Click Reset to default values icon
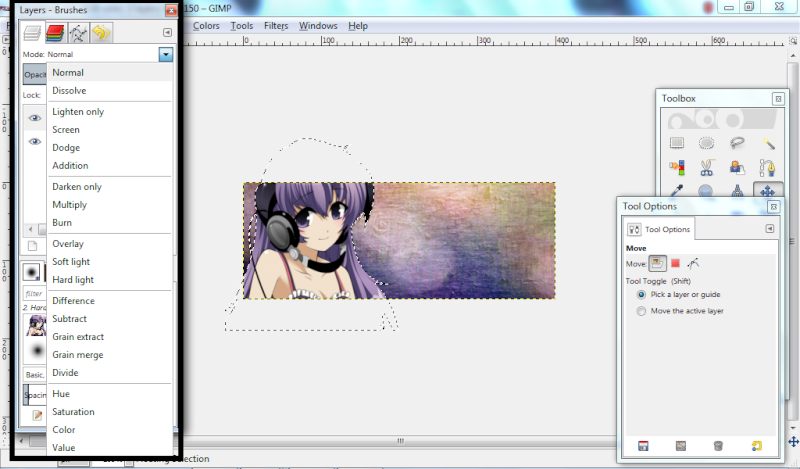This screenshot has height=469, width=800. click(x=756, y=446)
